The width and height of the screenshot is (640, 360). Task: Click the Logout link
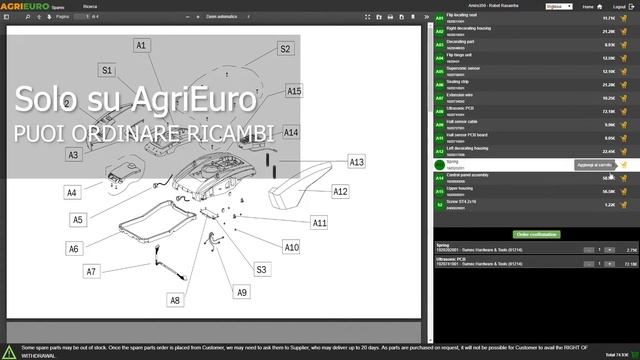coord(623,7)
